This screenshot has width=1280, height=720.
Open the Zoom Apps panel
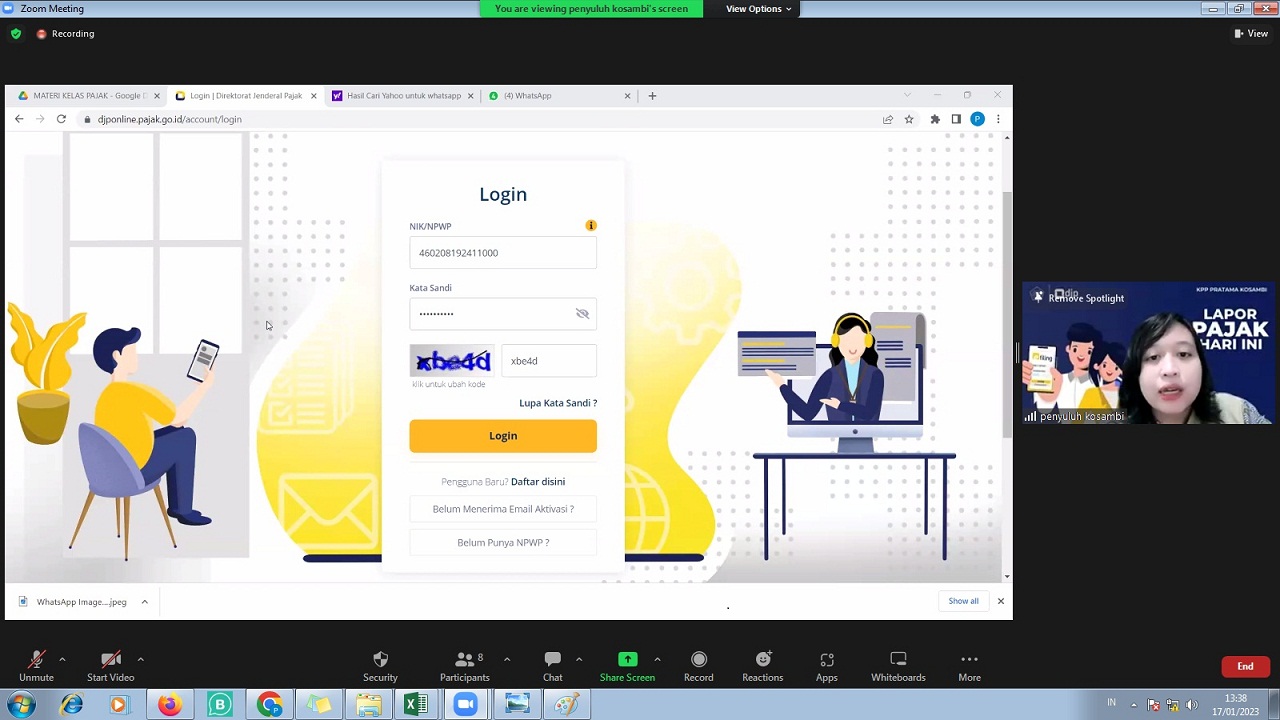826,666
